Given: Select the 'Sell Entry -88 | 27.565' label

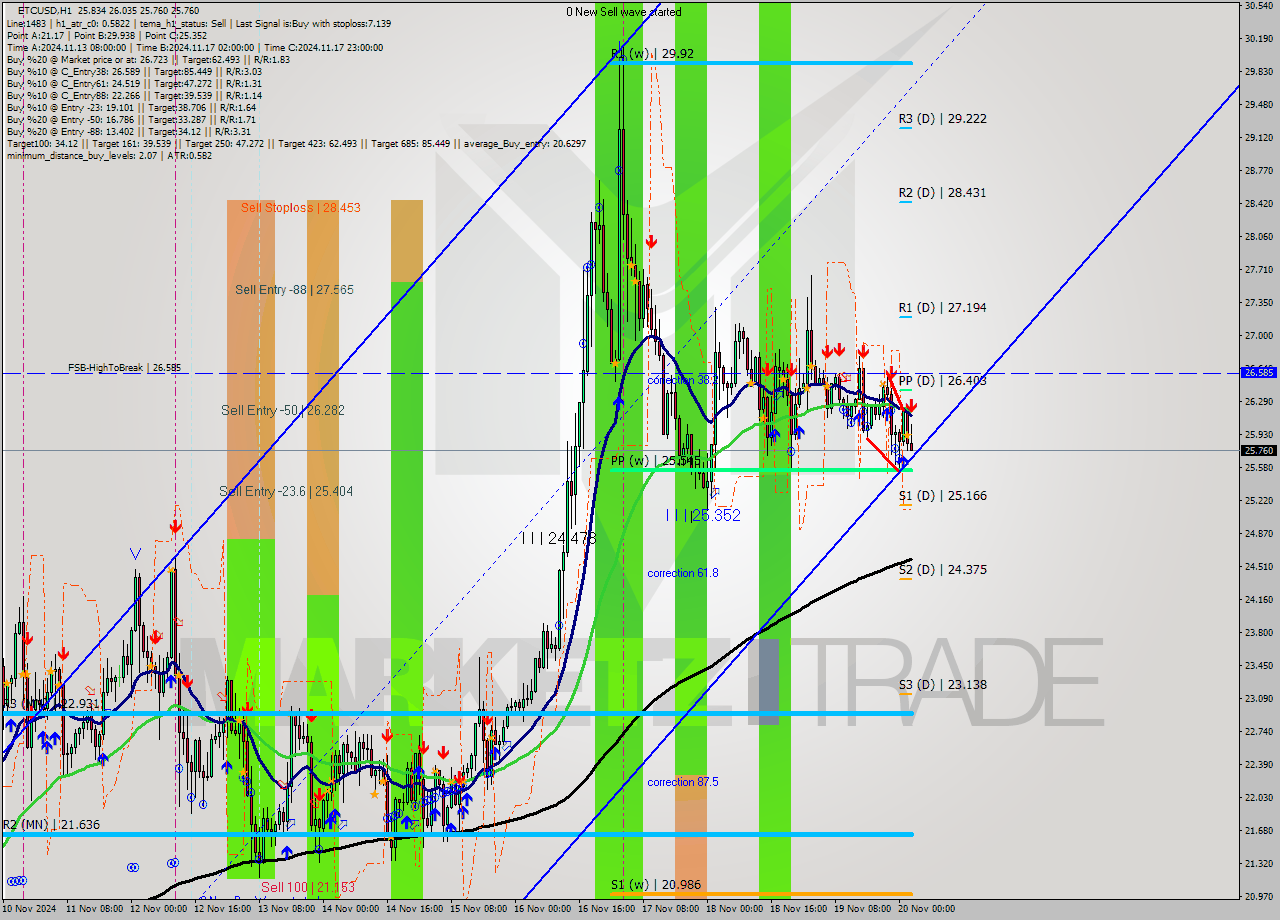Looking at the screenshot, I should pyautogui.click(x=295, y=290).
